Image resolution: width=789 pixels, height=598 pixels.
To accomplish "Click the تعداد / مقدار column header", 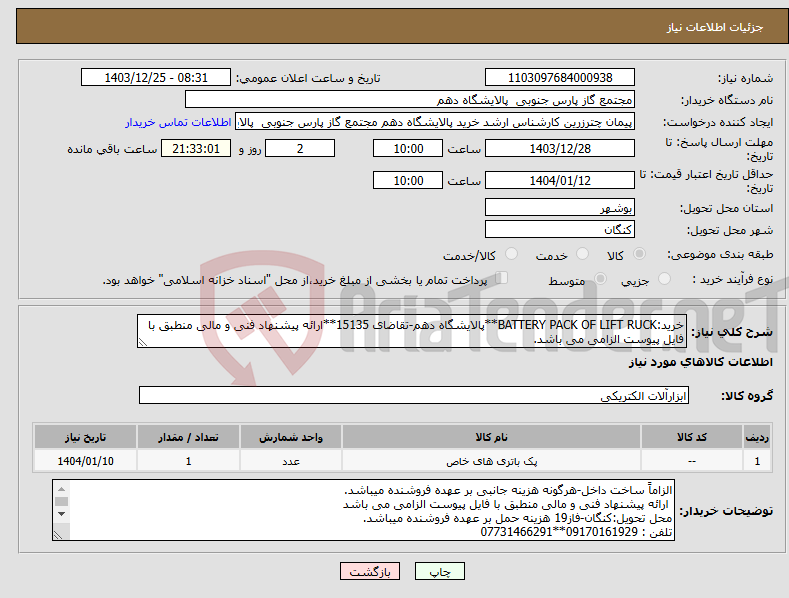I will 188,437.
